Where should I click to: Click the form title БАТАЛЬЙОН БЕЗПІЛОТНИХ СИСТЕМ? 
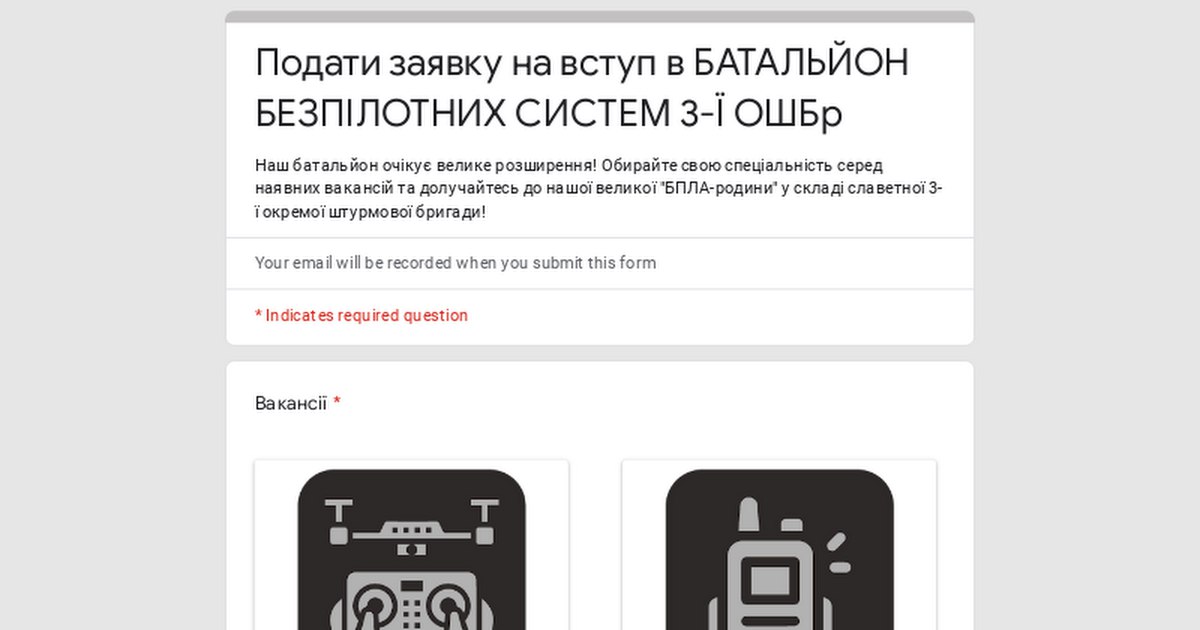coord(582,88)
